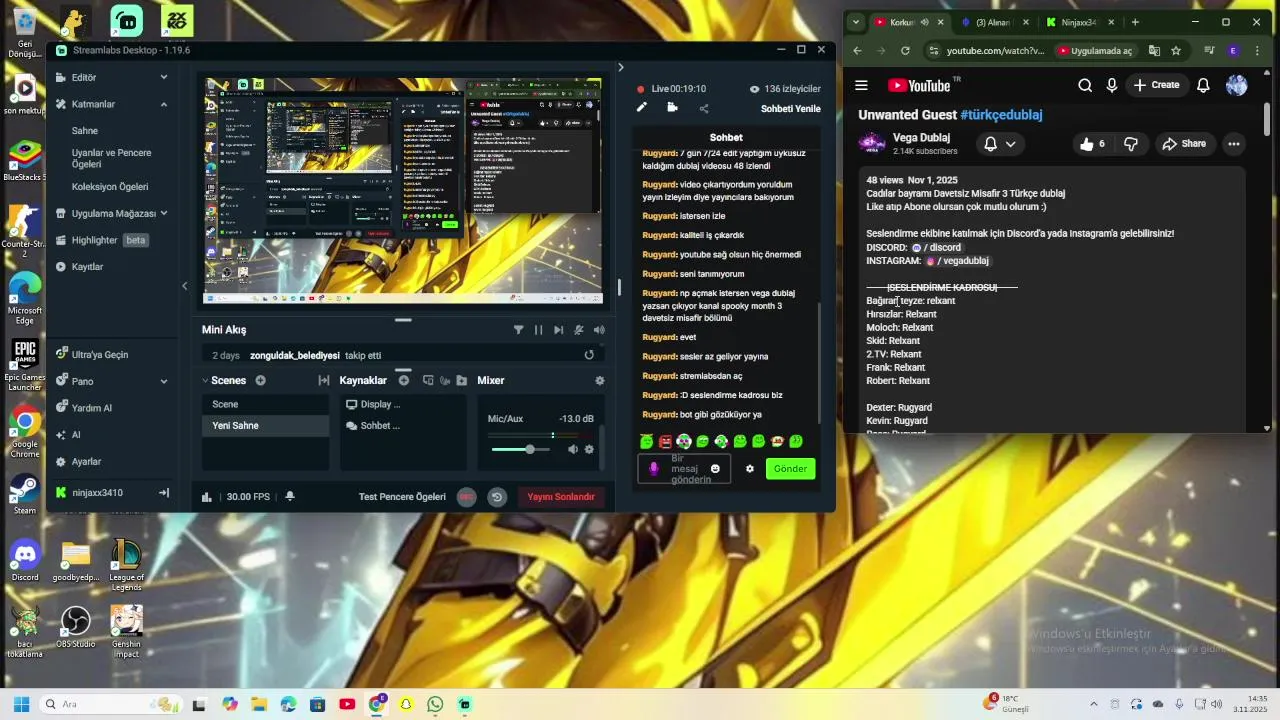Pause the Mini Akış alert queue
The image size is (1280, 720).
point(538,329)
